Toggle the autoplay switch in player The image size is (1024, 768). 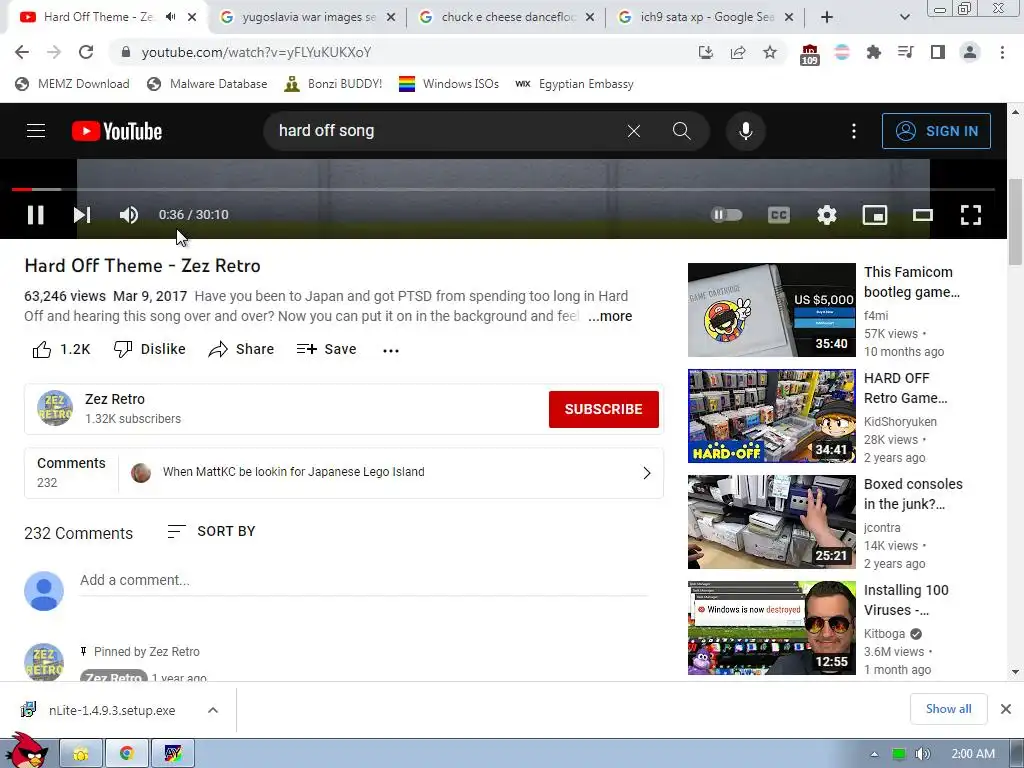[x=726, y=215]
